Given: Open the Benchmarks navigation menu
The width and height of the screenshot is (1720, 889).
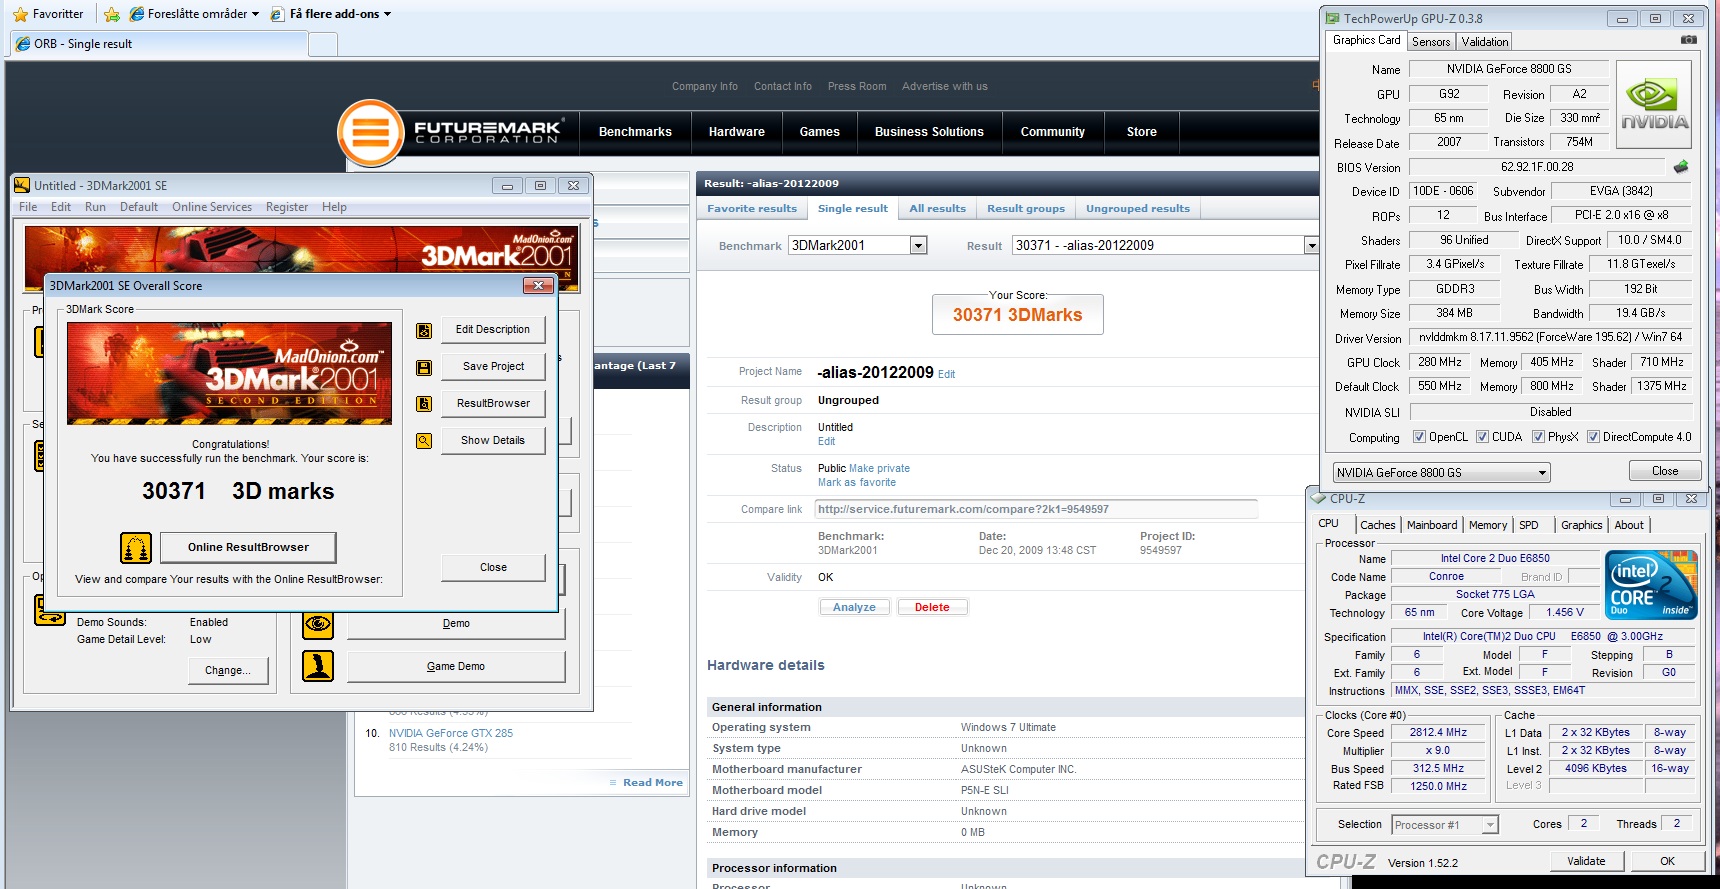Looking at the screenshot, I should (635, 132).
